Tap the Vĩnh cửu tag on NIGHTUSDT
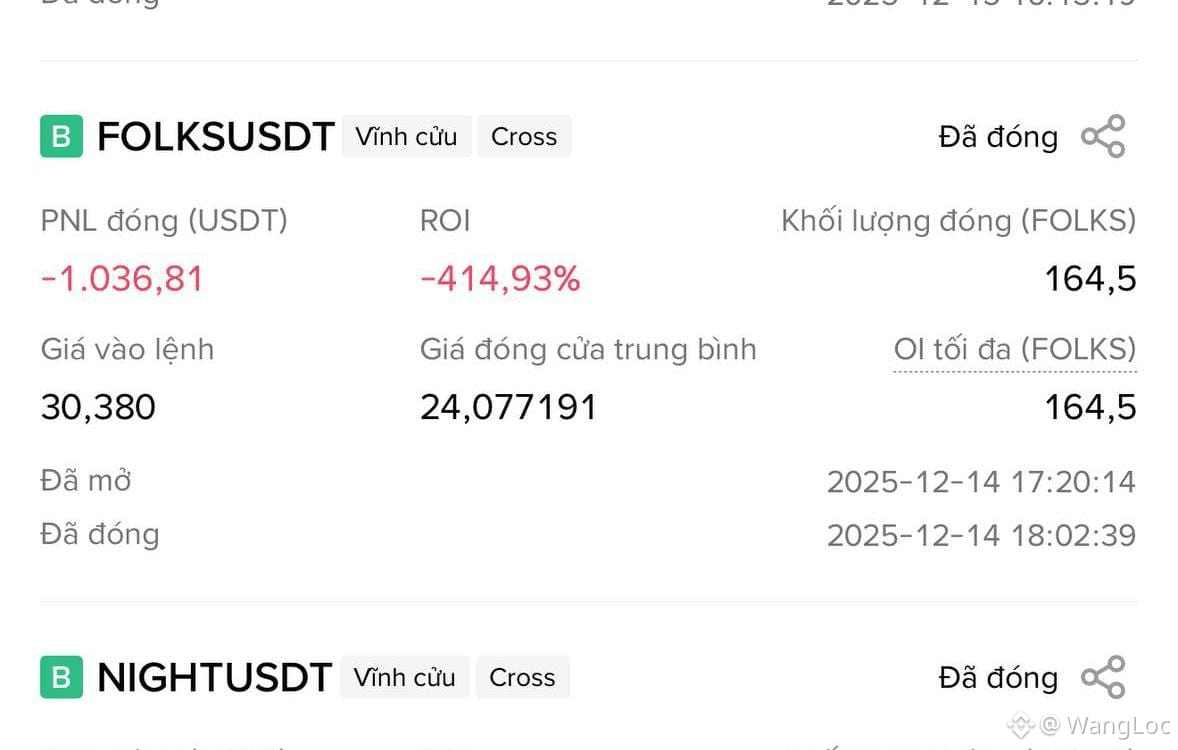 coord(404,677)
